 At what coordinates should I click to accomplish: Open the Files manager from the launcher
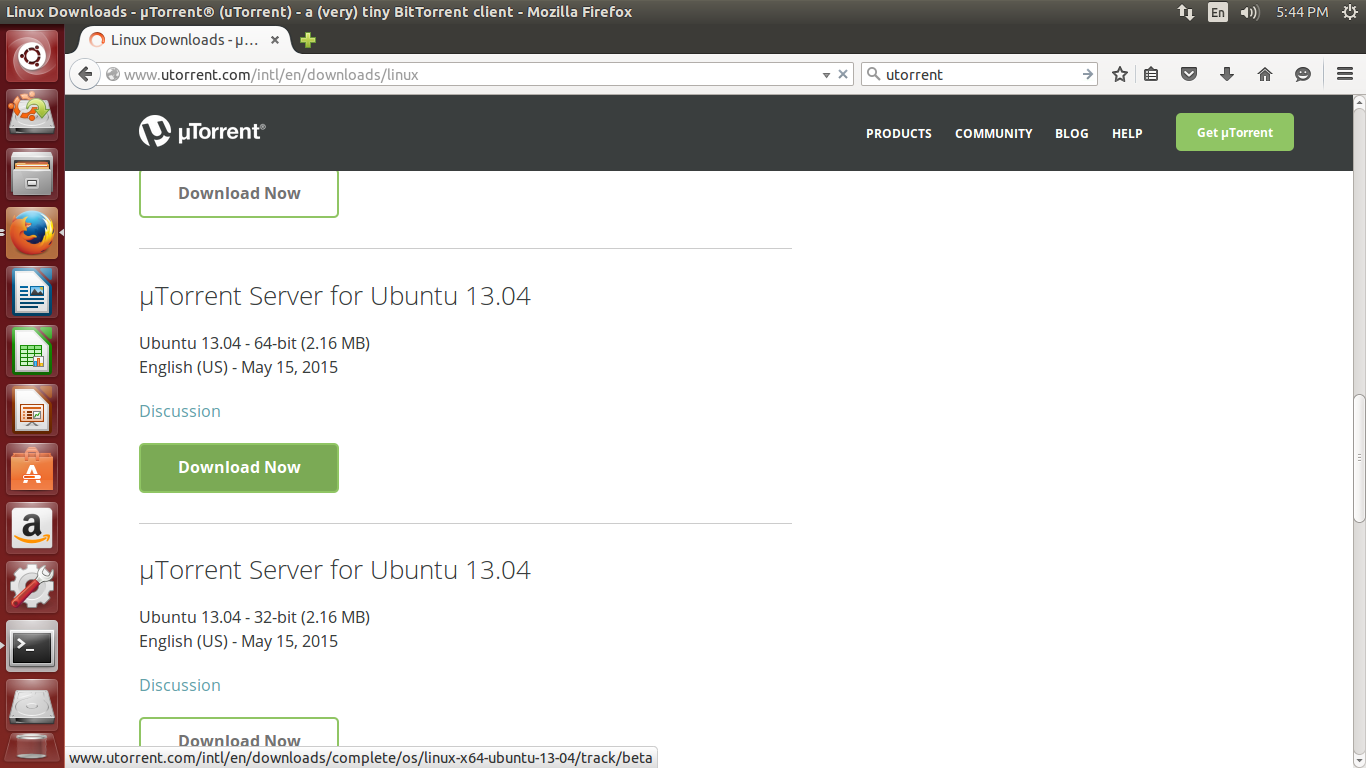tap(32, 174)
